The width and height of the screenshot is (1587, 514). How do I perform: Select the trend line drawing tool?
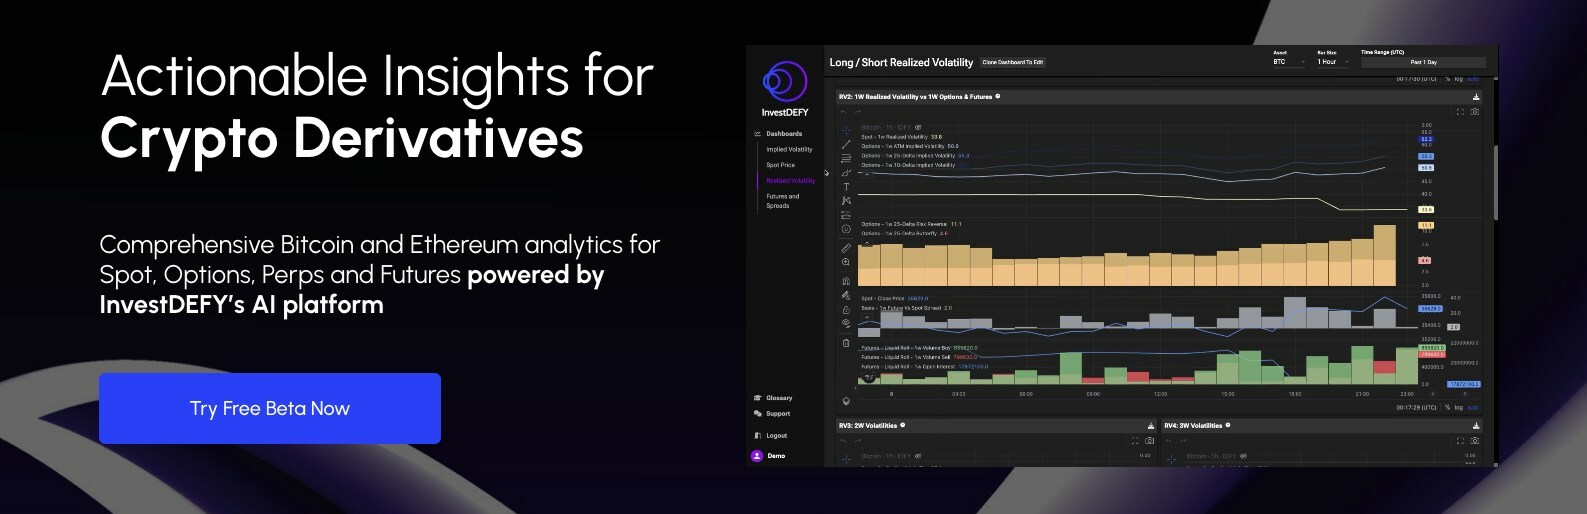coord(846,144)
